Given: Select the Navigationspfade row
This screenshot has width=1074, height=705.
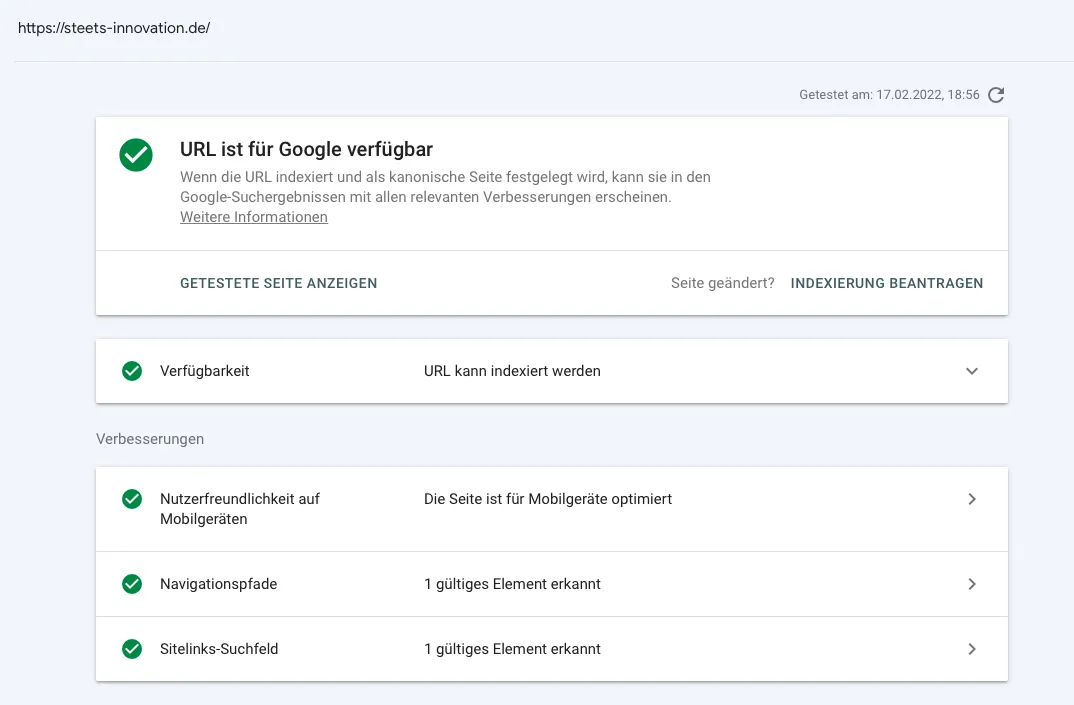Looking at the screenshot, I should coord(551,584).
